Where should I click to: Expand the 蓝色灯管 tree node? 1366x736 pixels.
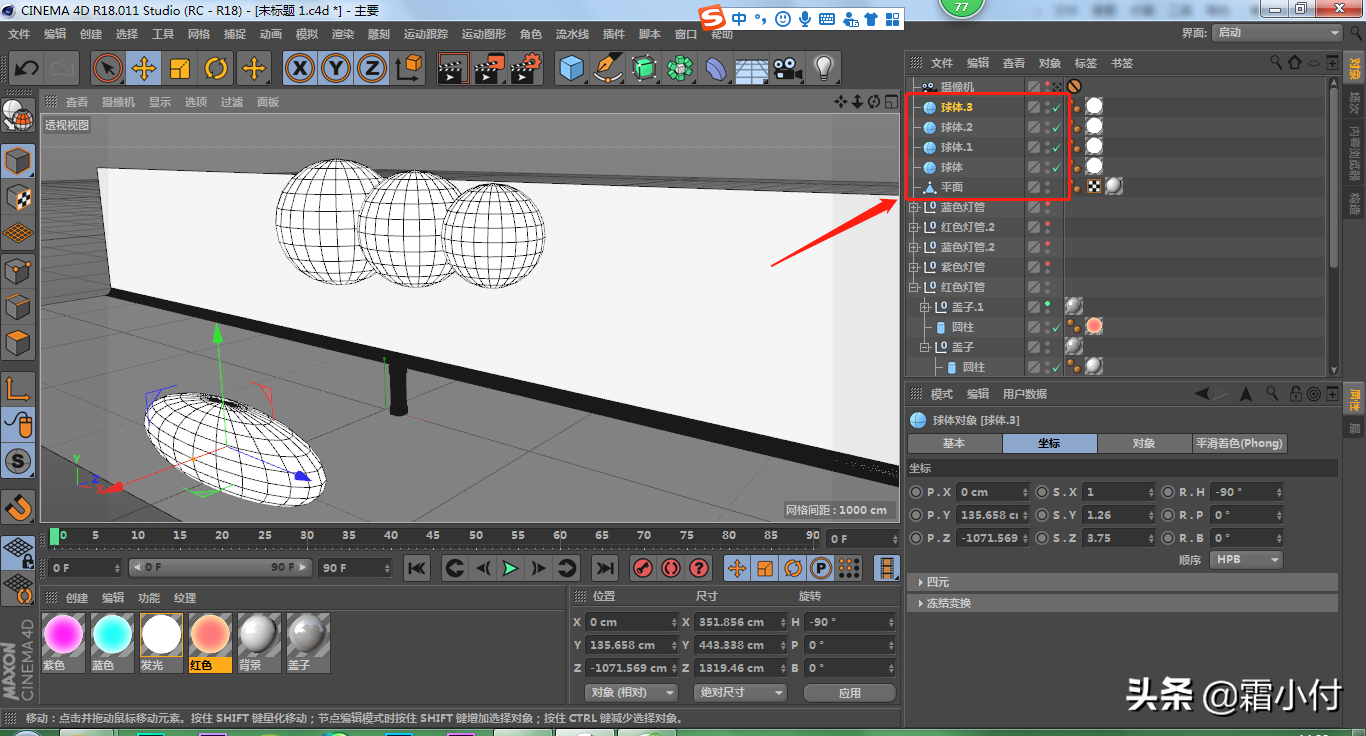[x=913, y=207]
